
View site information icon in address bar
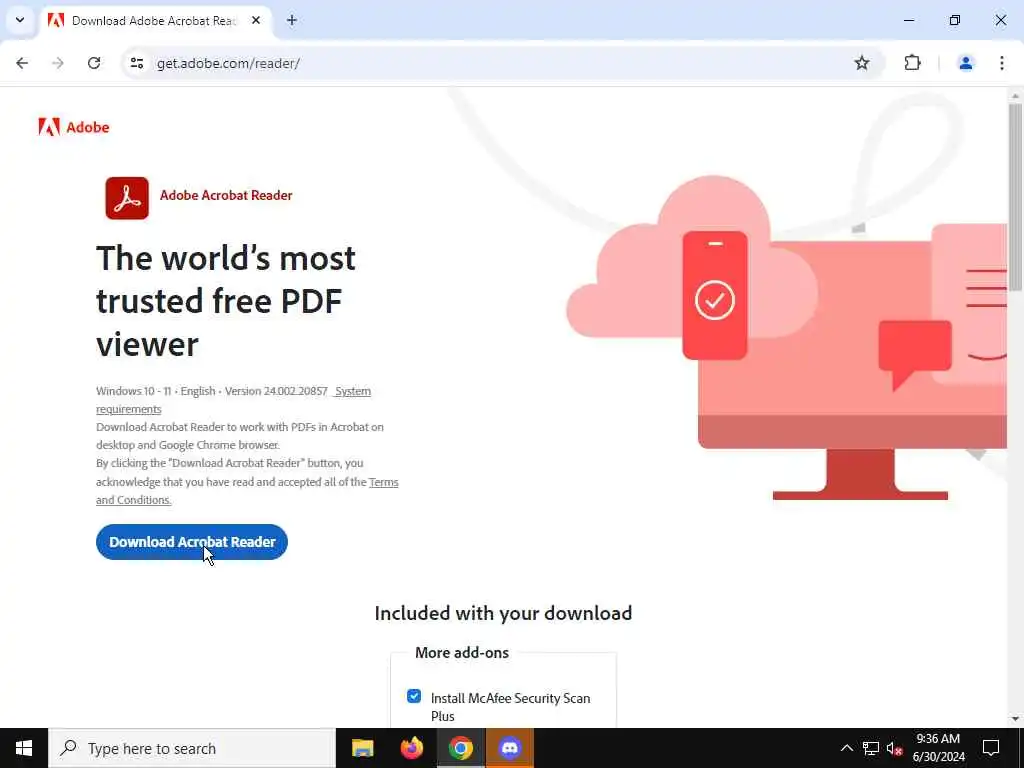136,63
